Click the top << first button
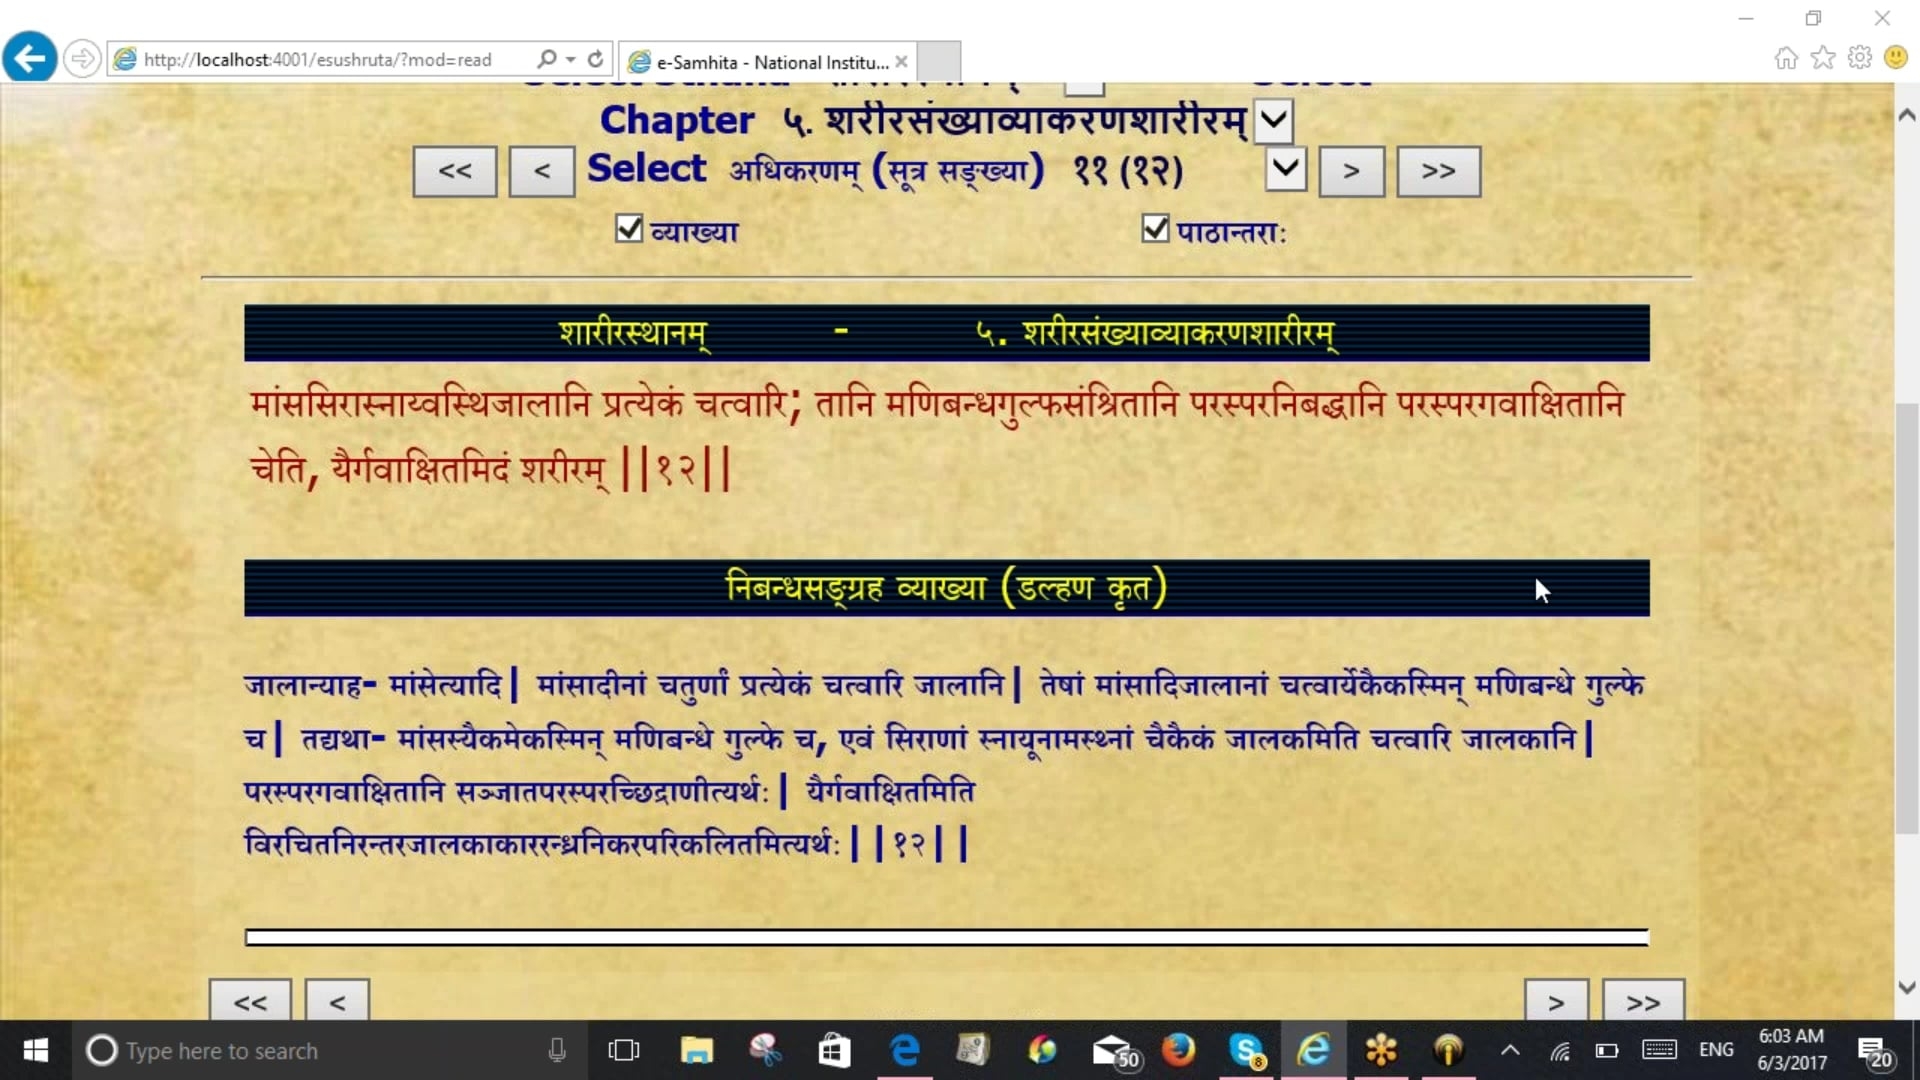Screen dimensions: 1920x1080 pyautogui.click(x=455, y=172)
